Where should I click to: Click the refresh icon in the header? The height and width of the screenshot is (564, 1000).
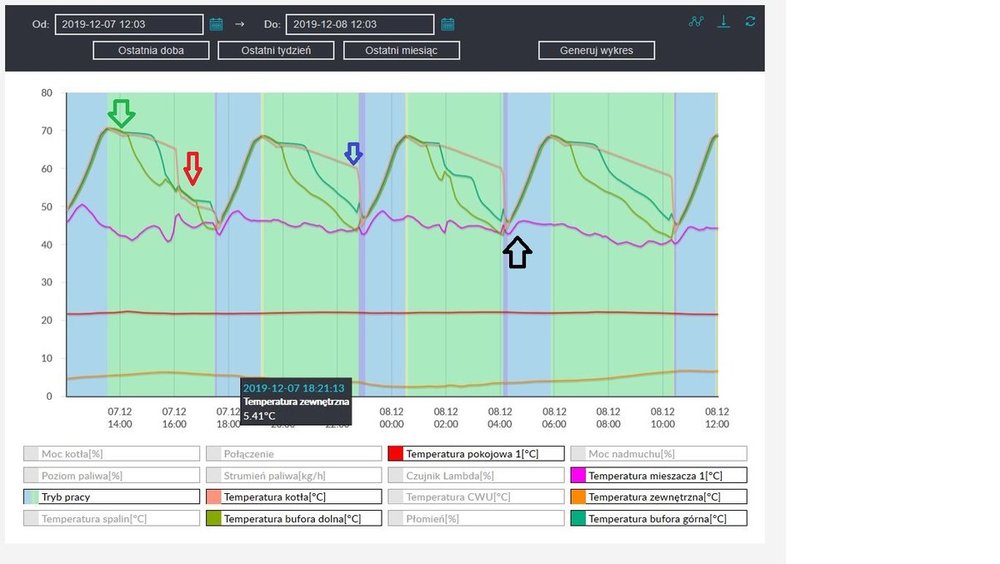tap(750, 22)
